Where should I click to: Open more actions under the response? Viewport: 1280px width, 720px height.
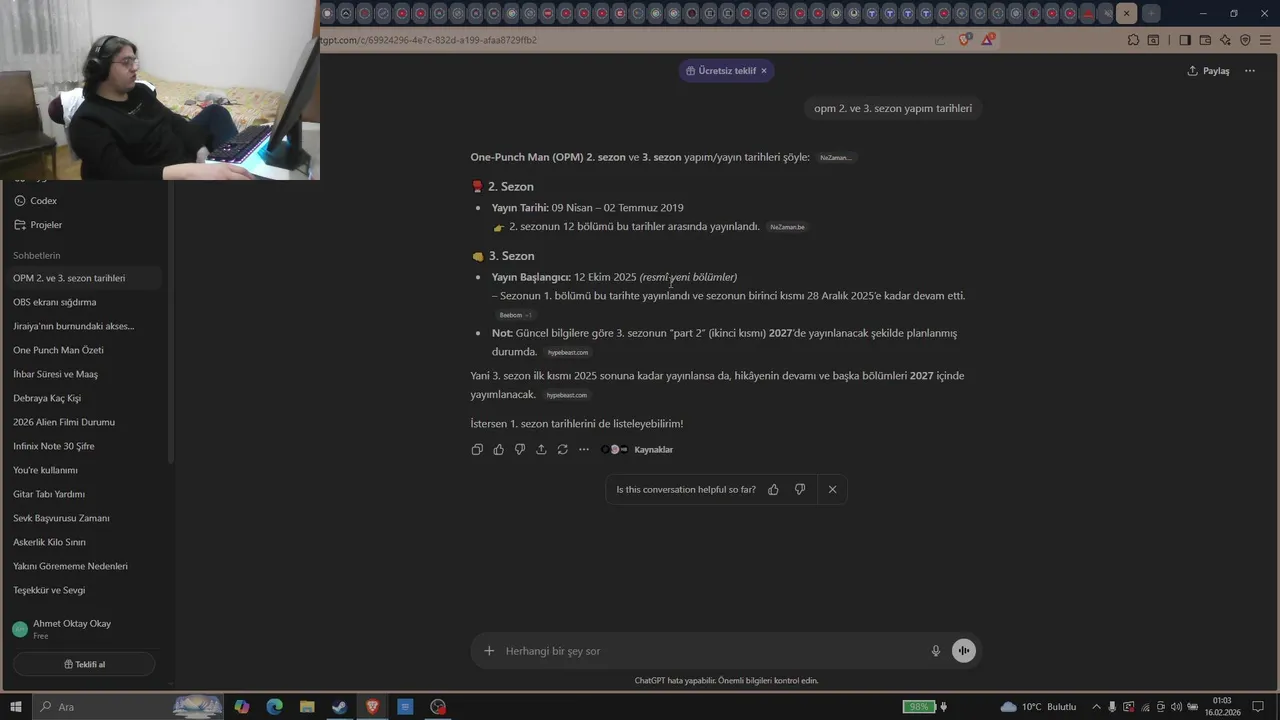(584, 450)
